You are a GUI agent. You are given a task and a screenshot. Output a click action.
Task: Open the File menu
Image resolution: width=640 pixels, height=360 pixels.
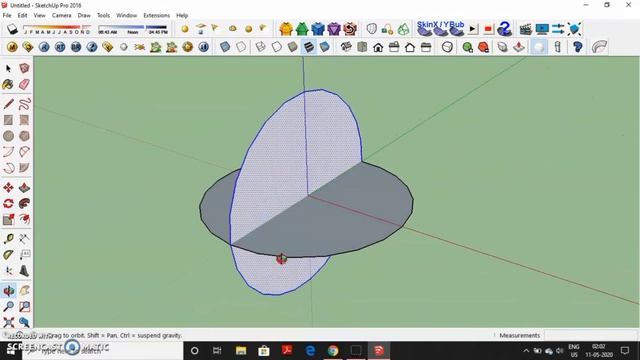click(7, 15)
